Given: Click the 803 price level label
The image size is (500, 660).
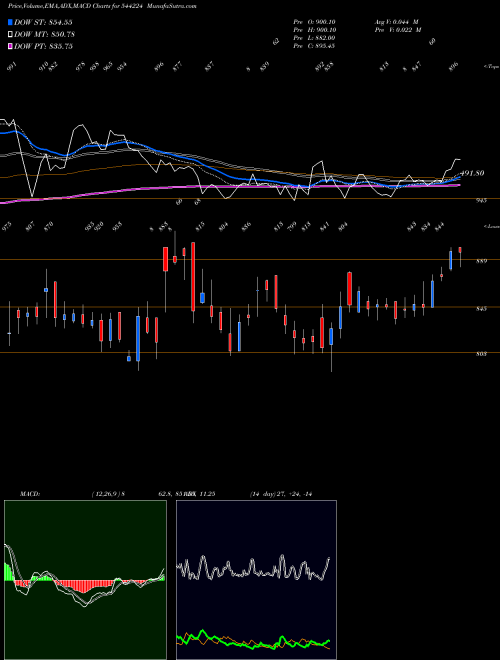Looking at the screenshot, I should coord(481,354).
